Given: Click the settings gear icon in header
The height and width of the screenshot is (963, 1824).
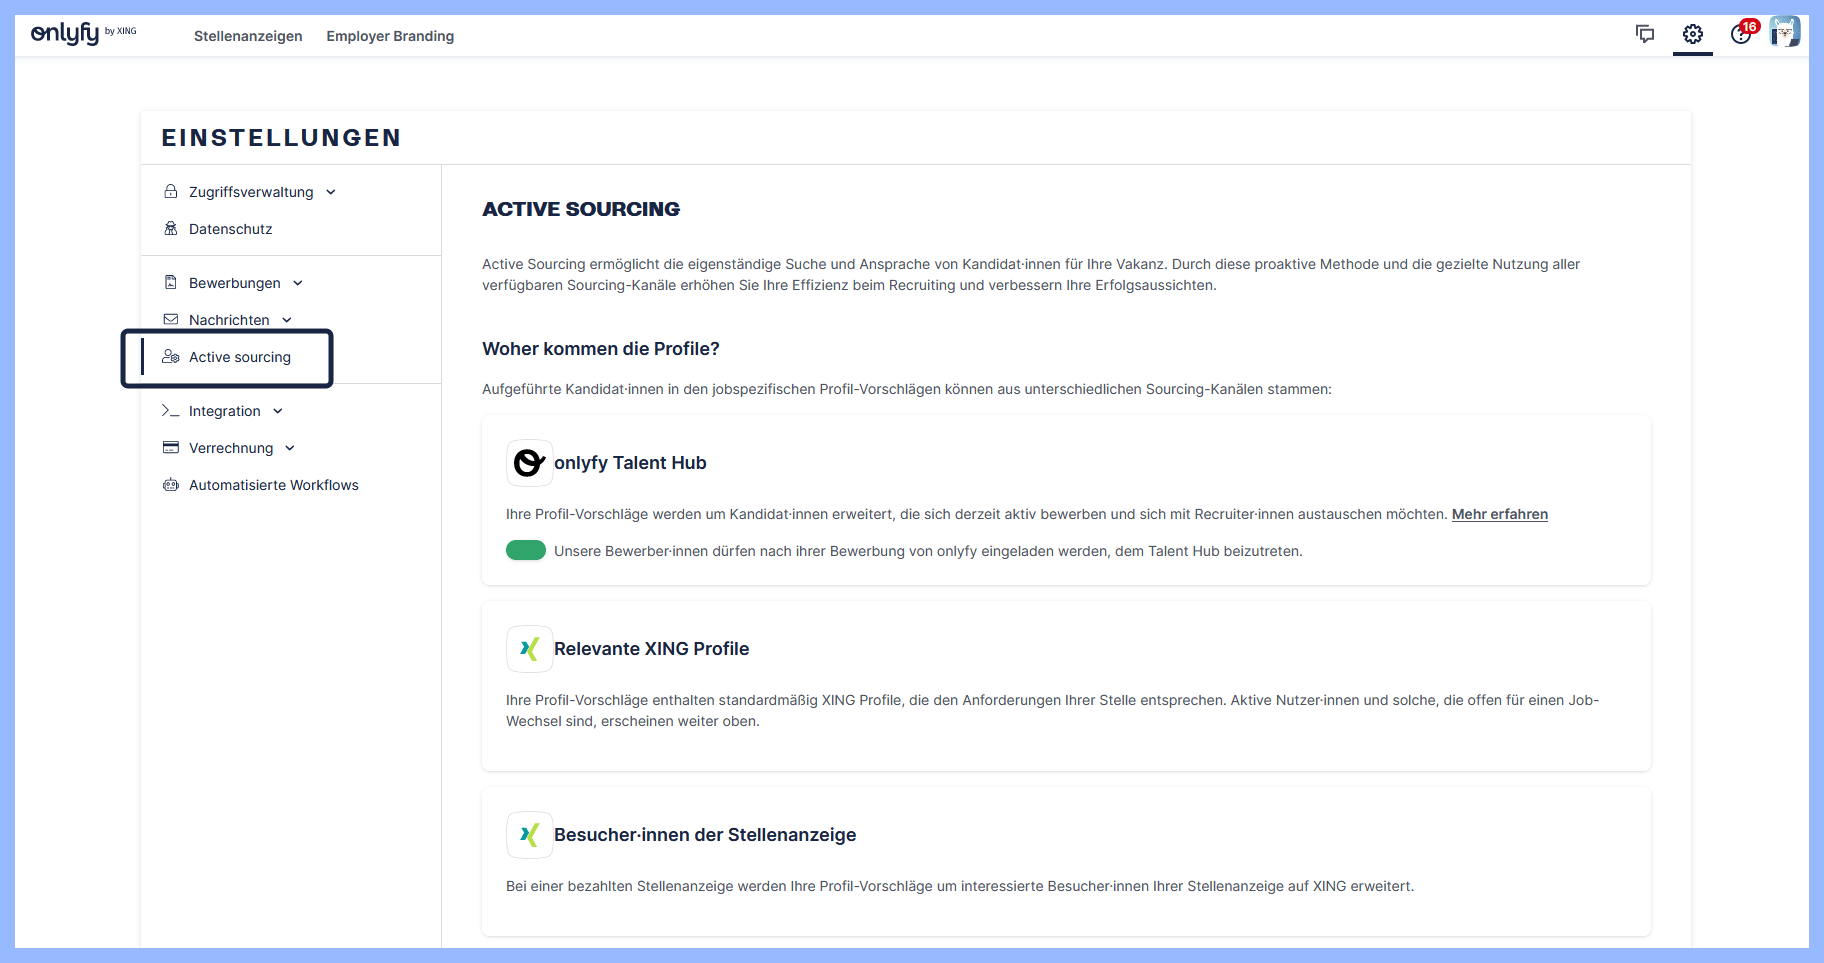Looking at the screenshot, I should [x=1693, y=33].
